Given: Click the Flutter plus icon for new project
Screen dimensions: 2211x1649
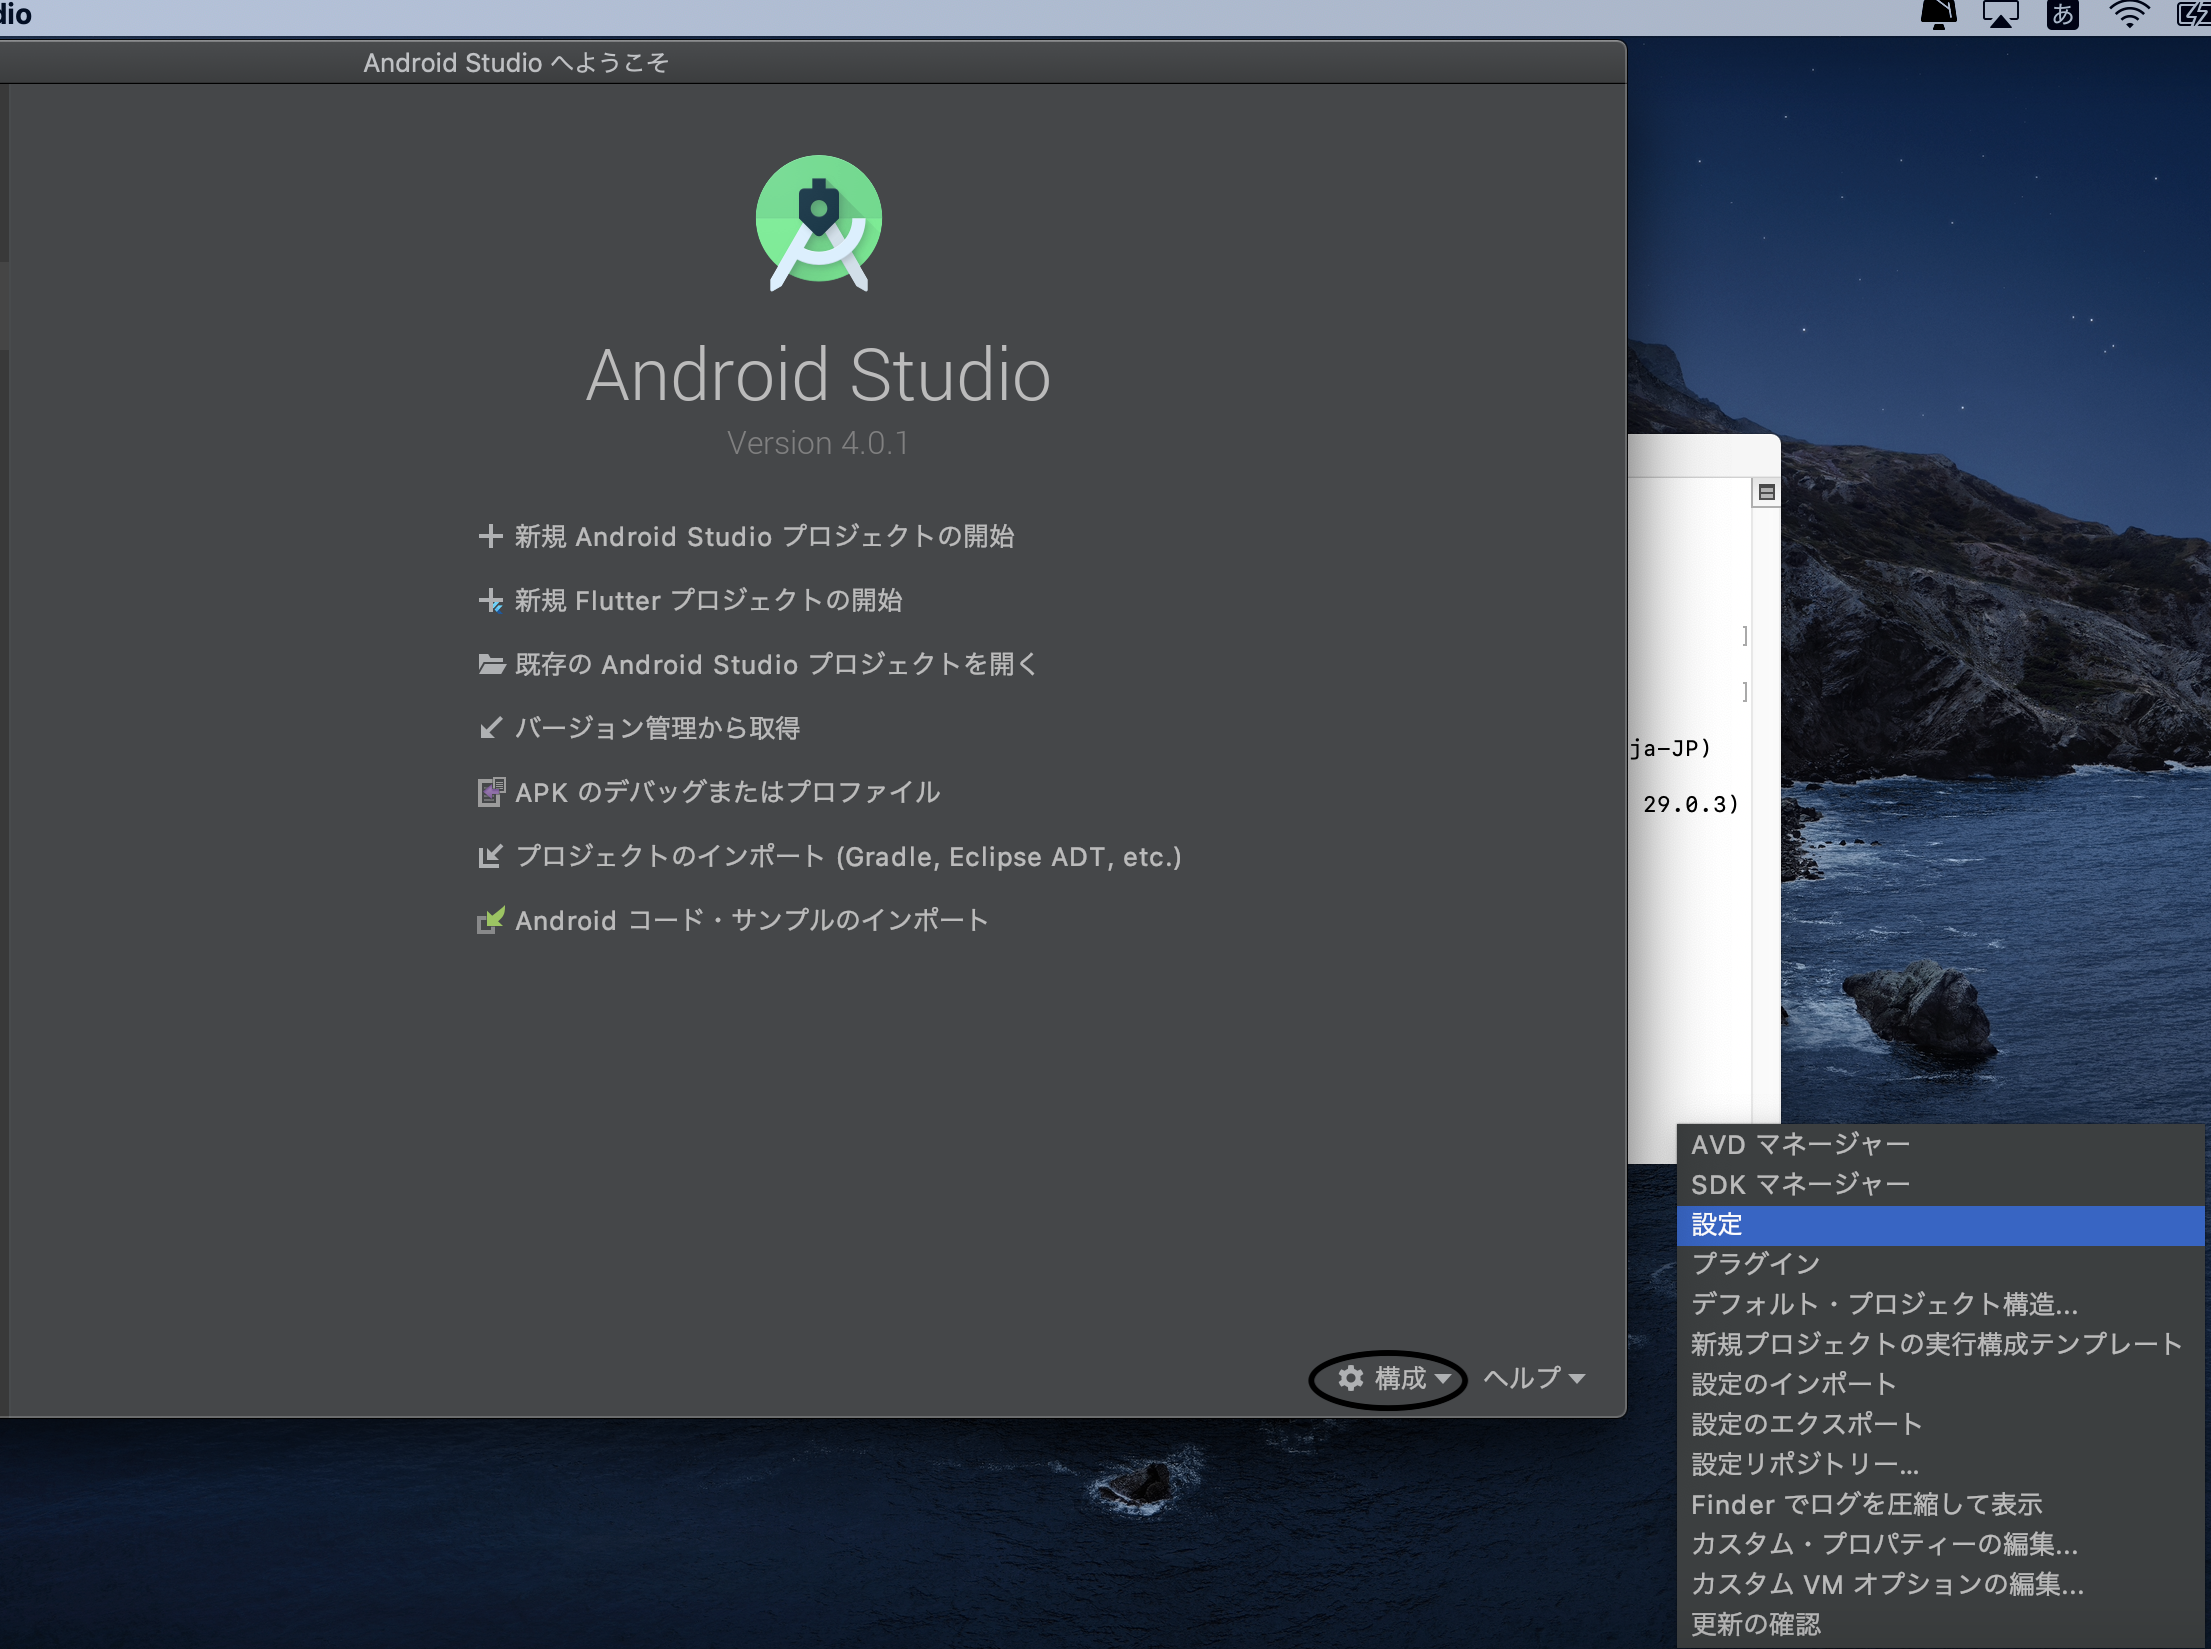Looking at the screenshot, I should (490, 600).
